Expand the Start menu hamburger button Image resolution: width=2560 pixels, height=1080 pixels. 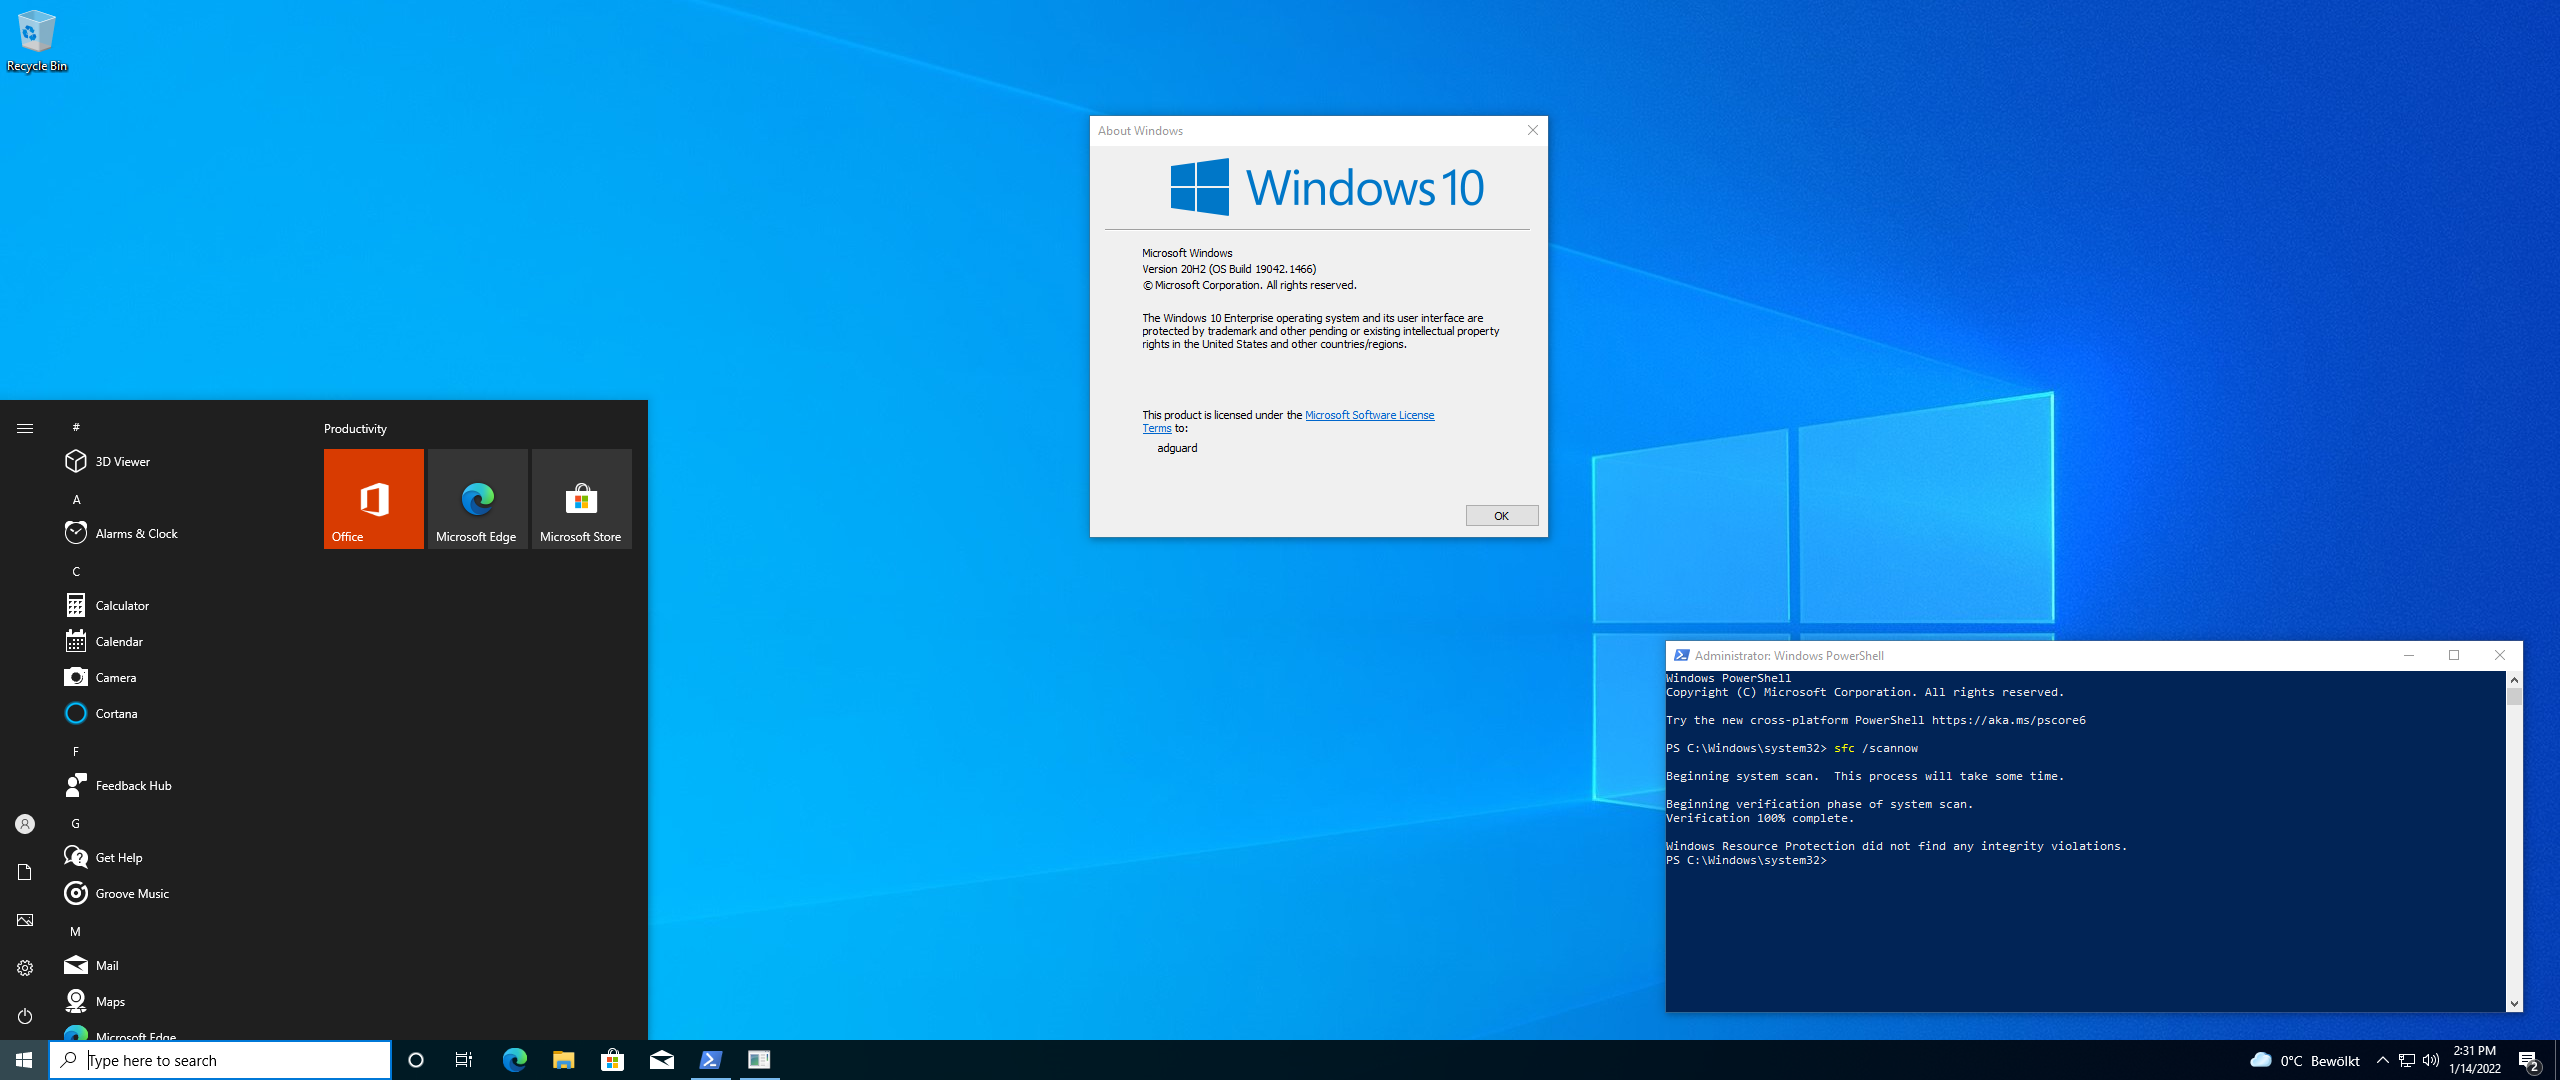click(25, 428)
